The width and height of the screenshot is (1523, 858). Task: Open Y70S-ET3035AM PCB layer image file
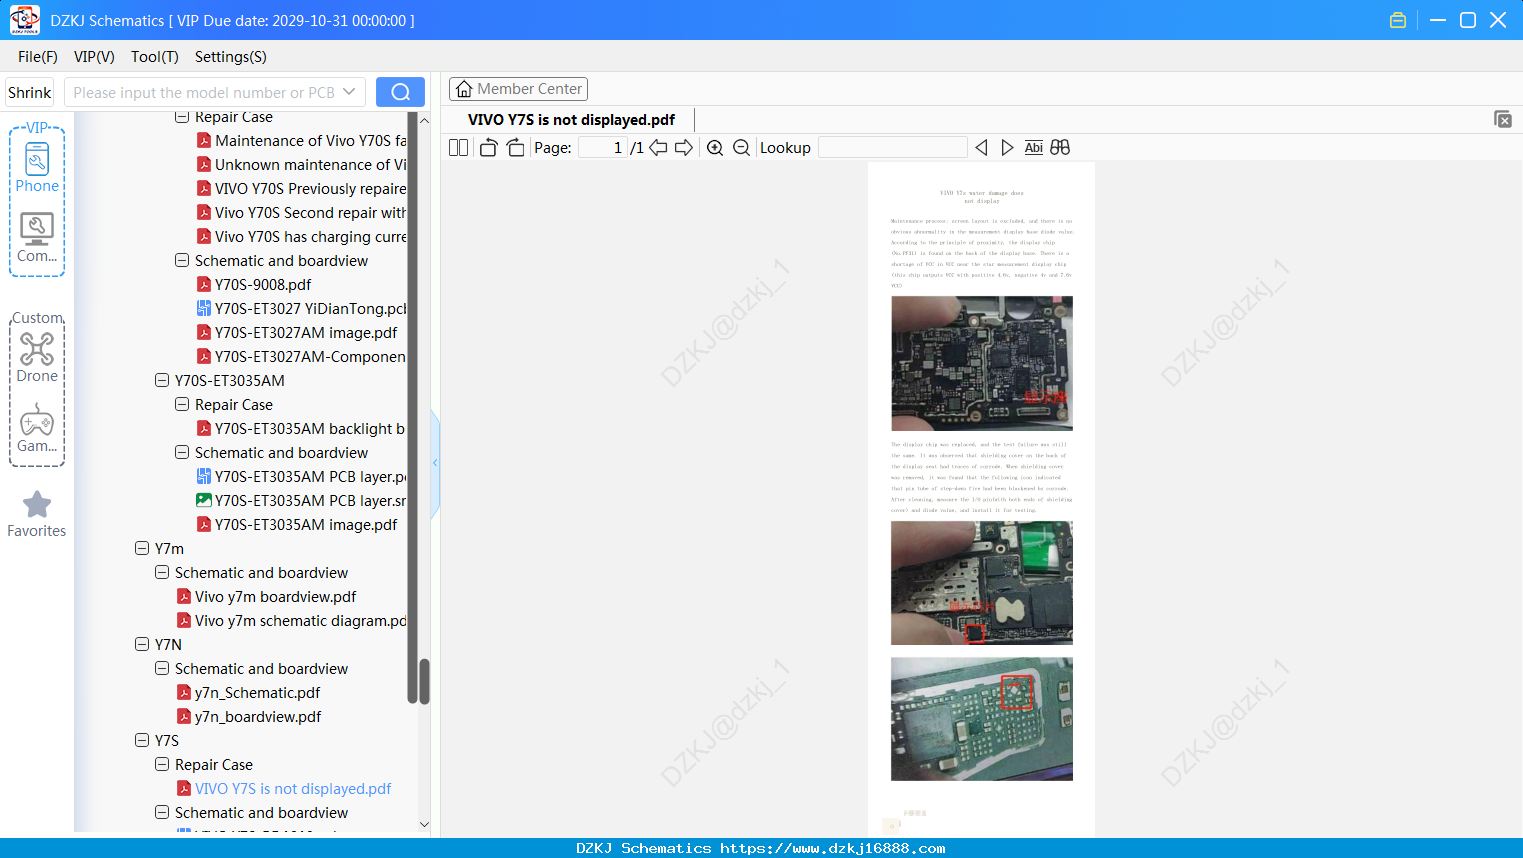310,500
